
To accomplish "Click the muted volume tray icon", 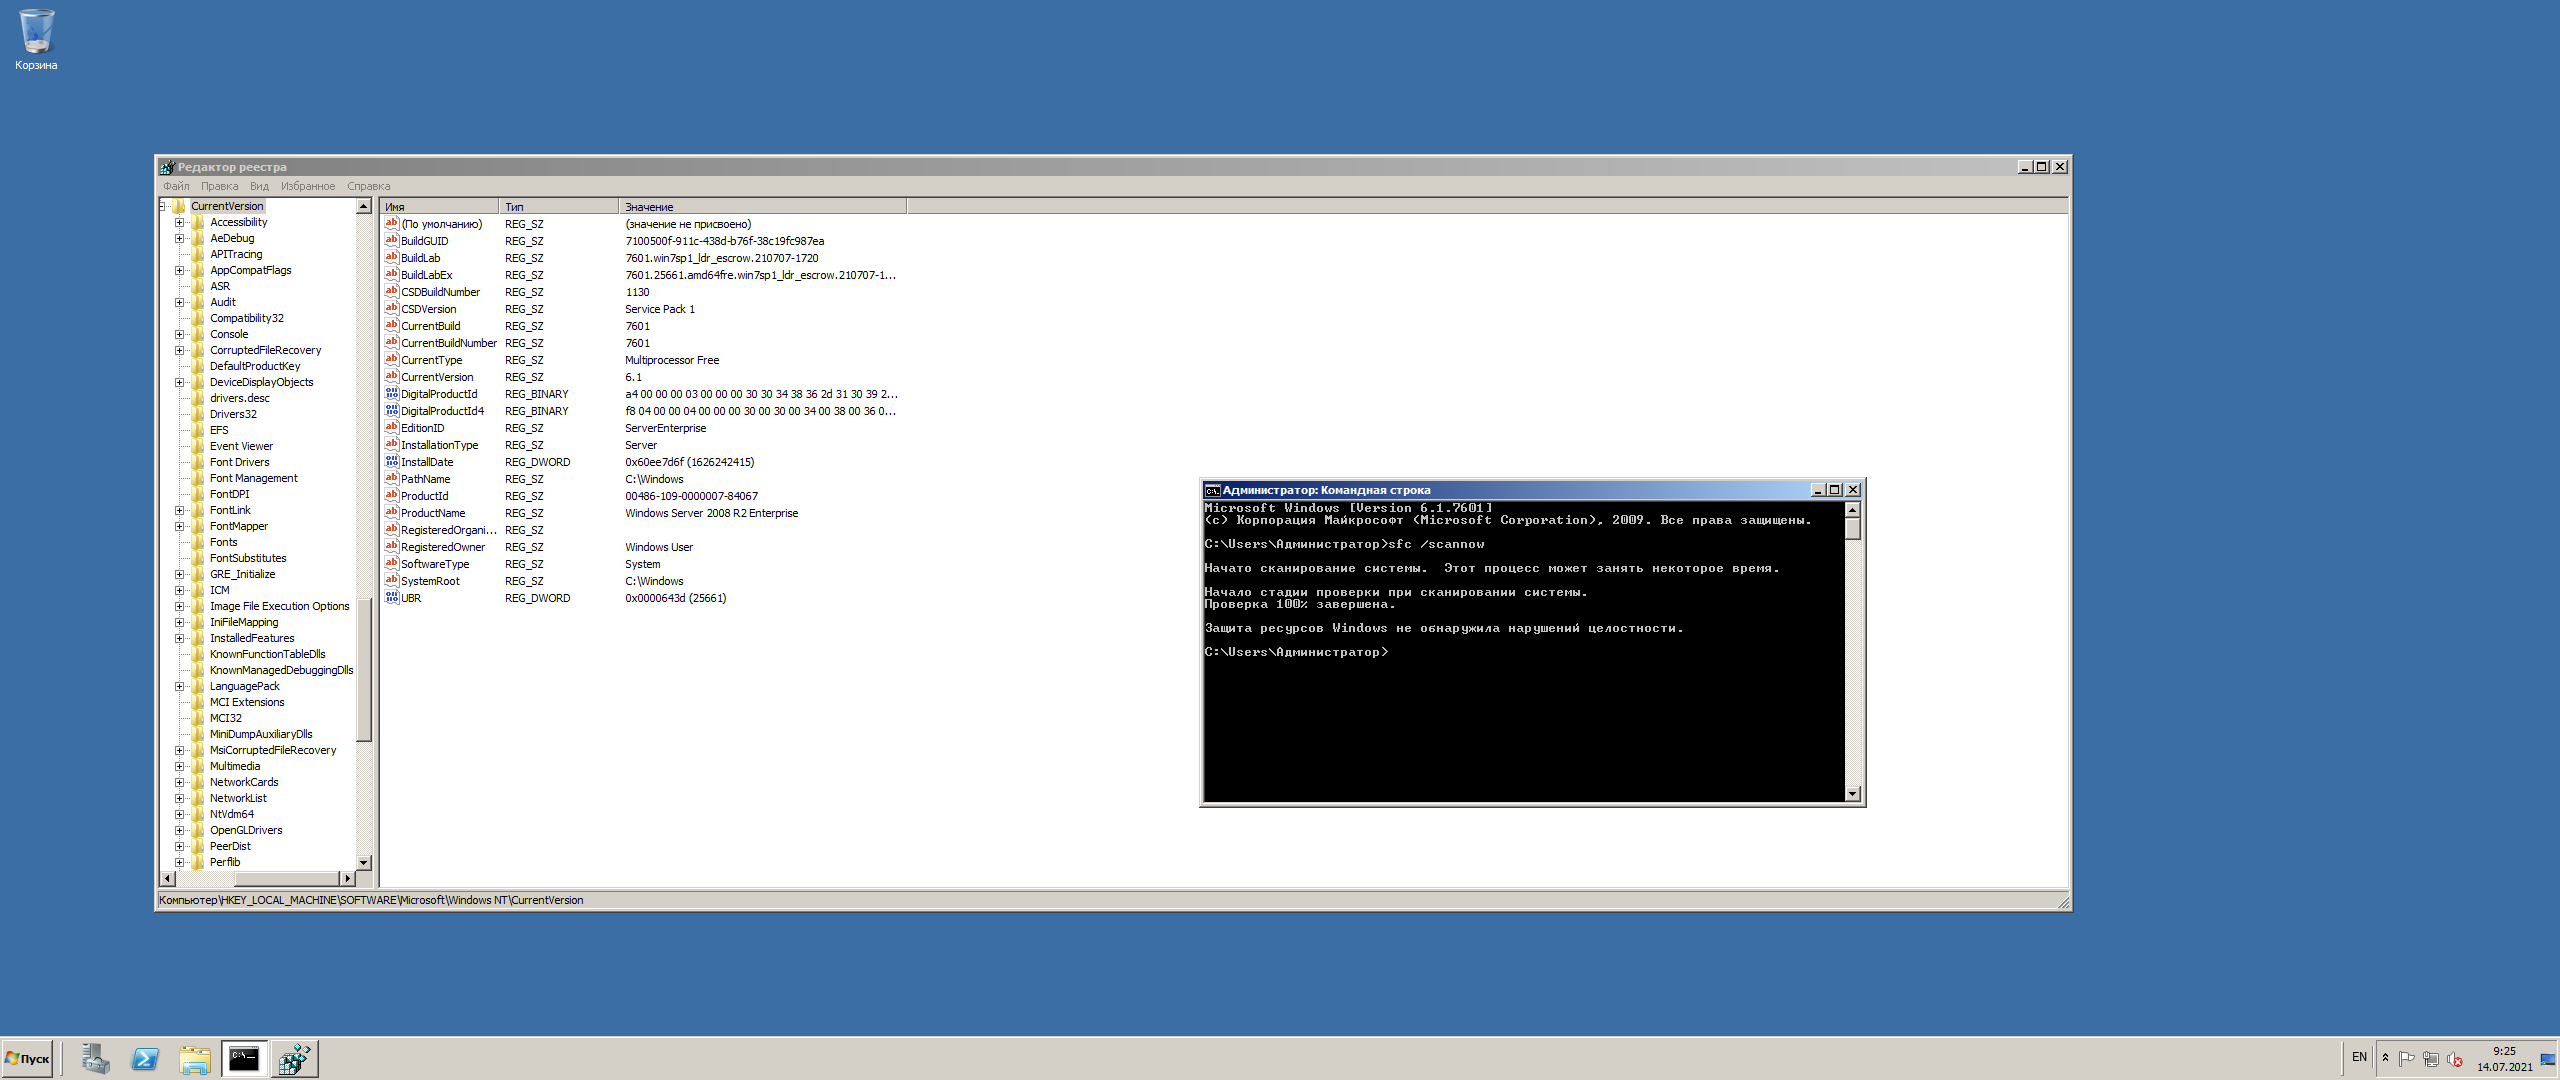I will point(2454,1059).
